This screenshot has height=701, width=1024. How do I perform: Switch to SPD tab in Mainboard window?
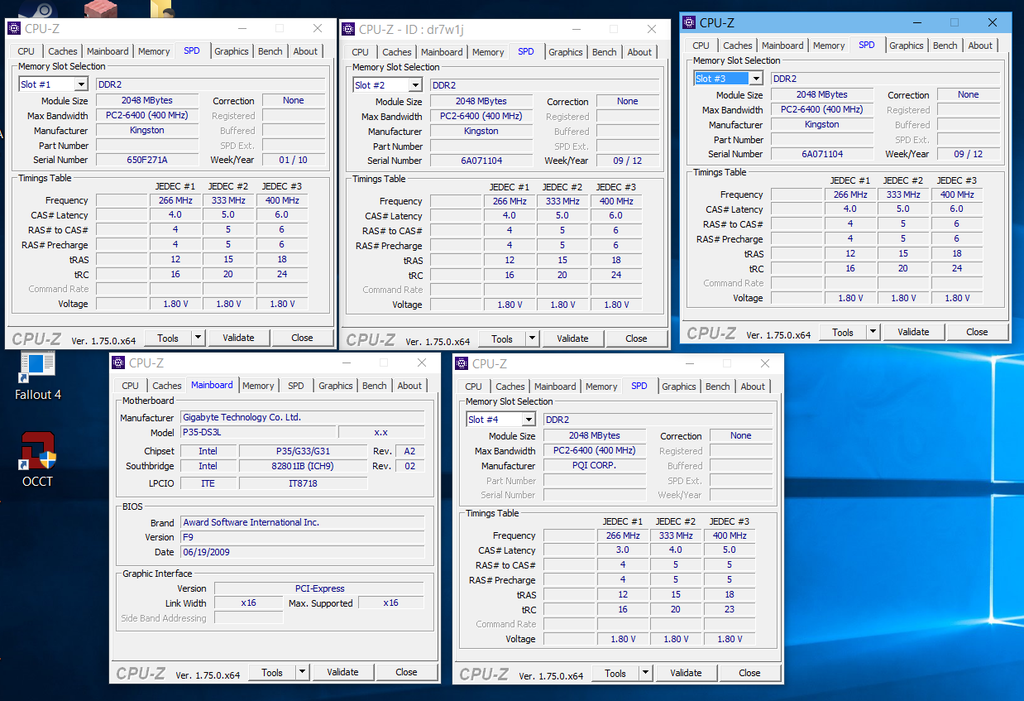point(296,385)
